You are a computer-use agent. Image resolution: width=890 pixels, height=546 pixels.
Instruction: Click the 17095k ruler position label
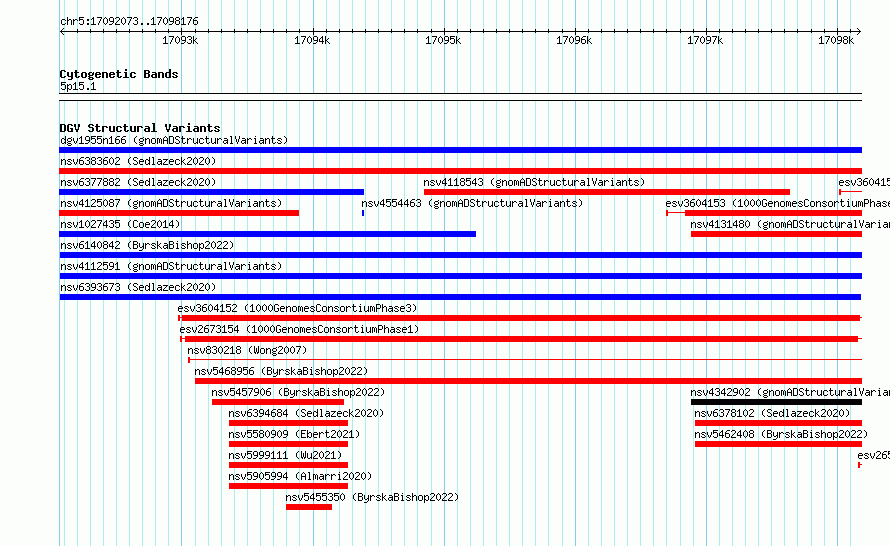443,40
